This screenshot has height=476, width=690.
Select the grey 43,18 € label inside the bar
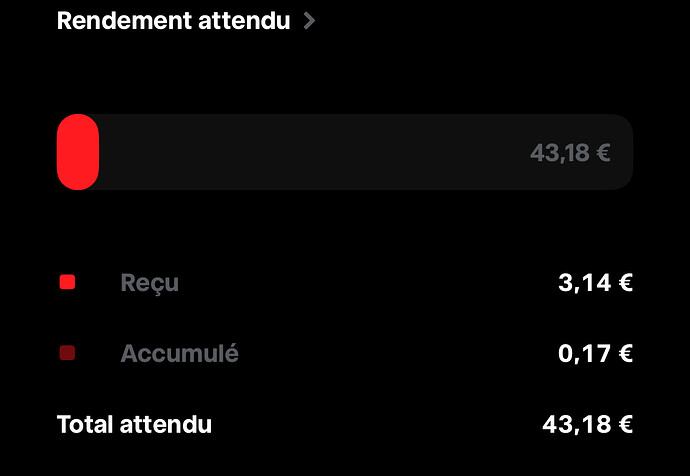click(x=570, y=153)
